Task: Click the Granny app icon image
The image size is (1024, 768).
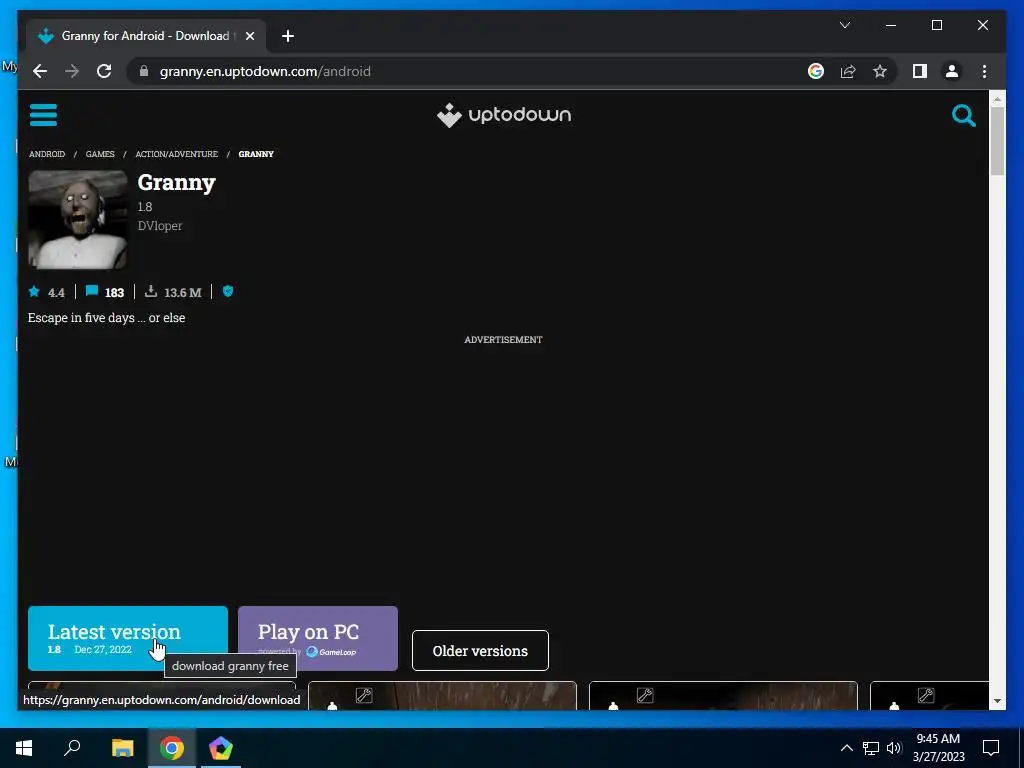Action: pos(78,219)
